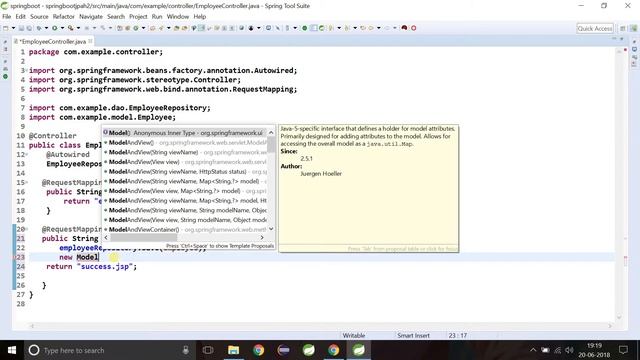Collapse the method fold at line 15
Screen dimensions: 640x360
click(x=27, y=182)
